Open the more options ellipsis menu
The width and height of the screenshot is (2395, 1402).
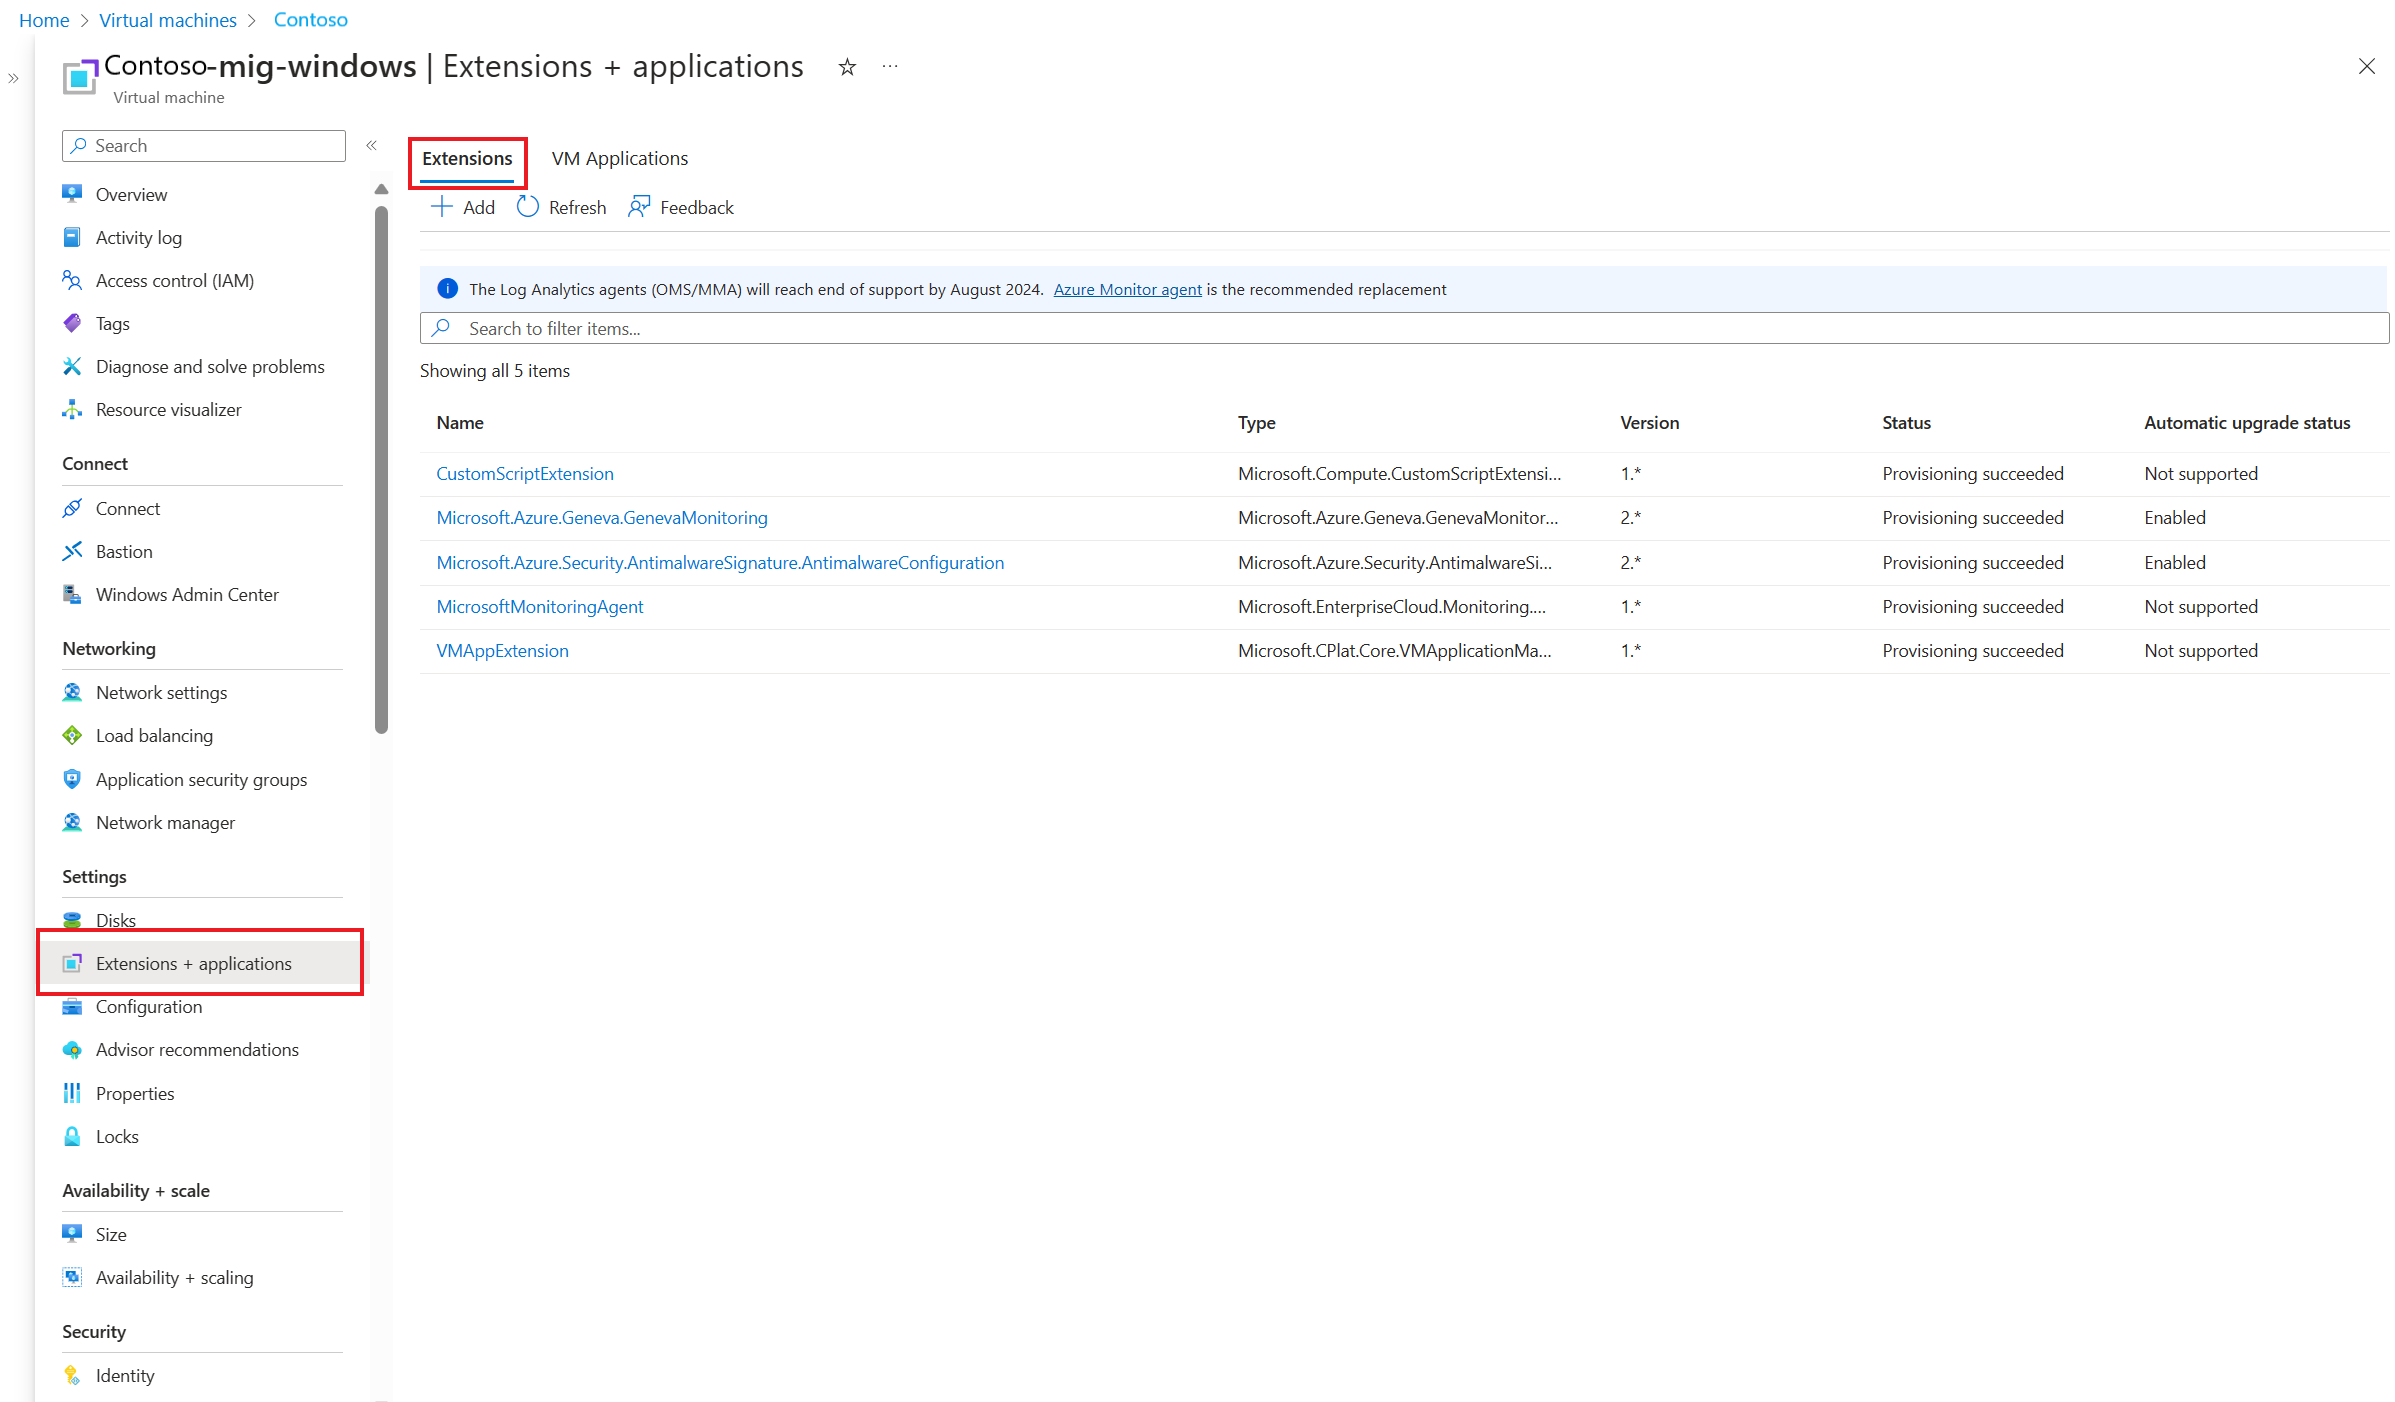890,67
